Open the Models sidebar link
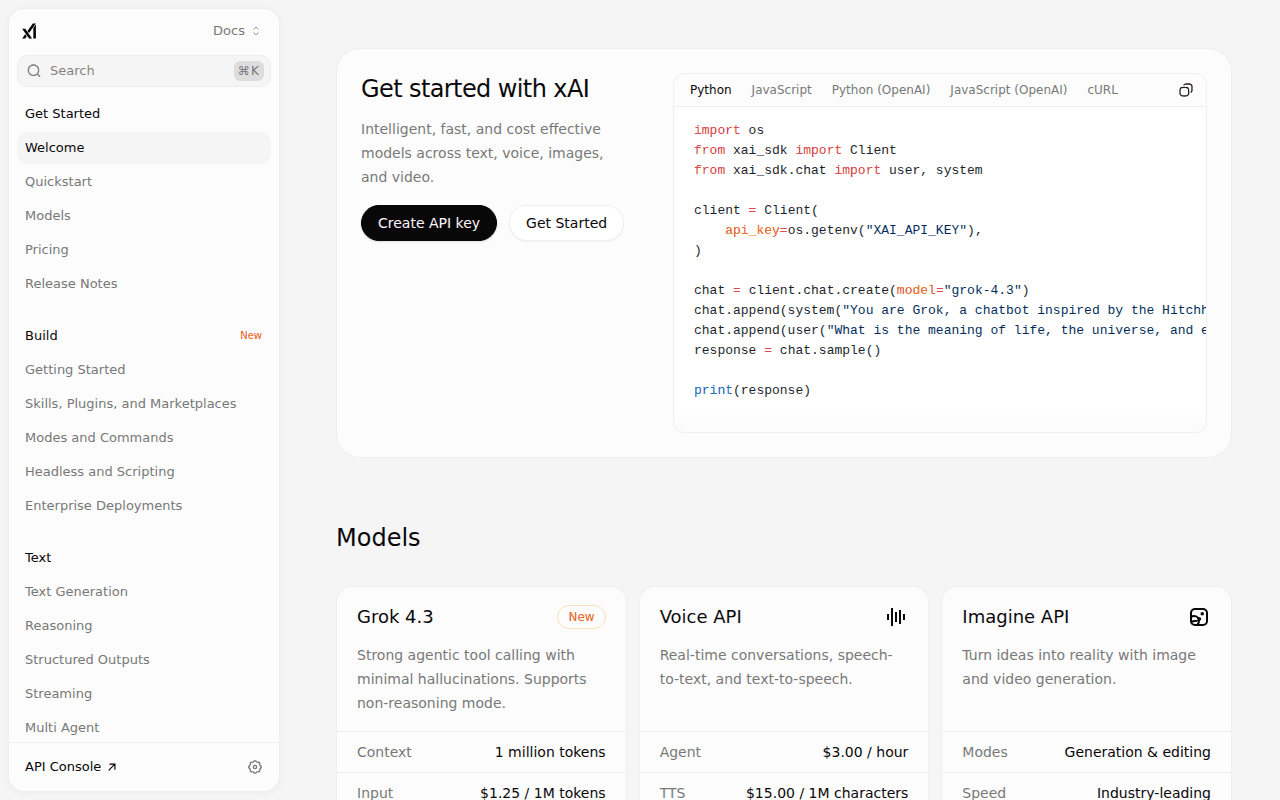 click(144, 216)
